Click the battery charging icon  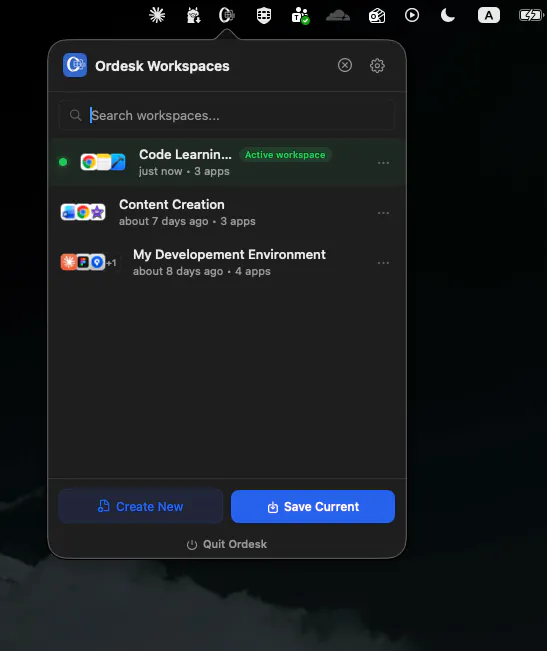click(531, 15)
